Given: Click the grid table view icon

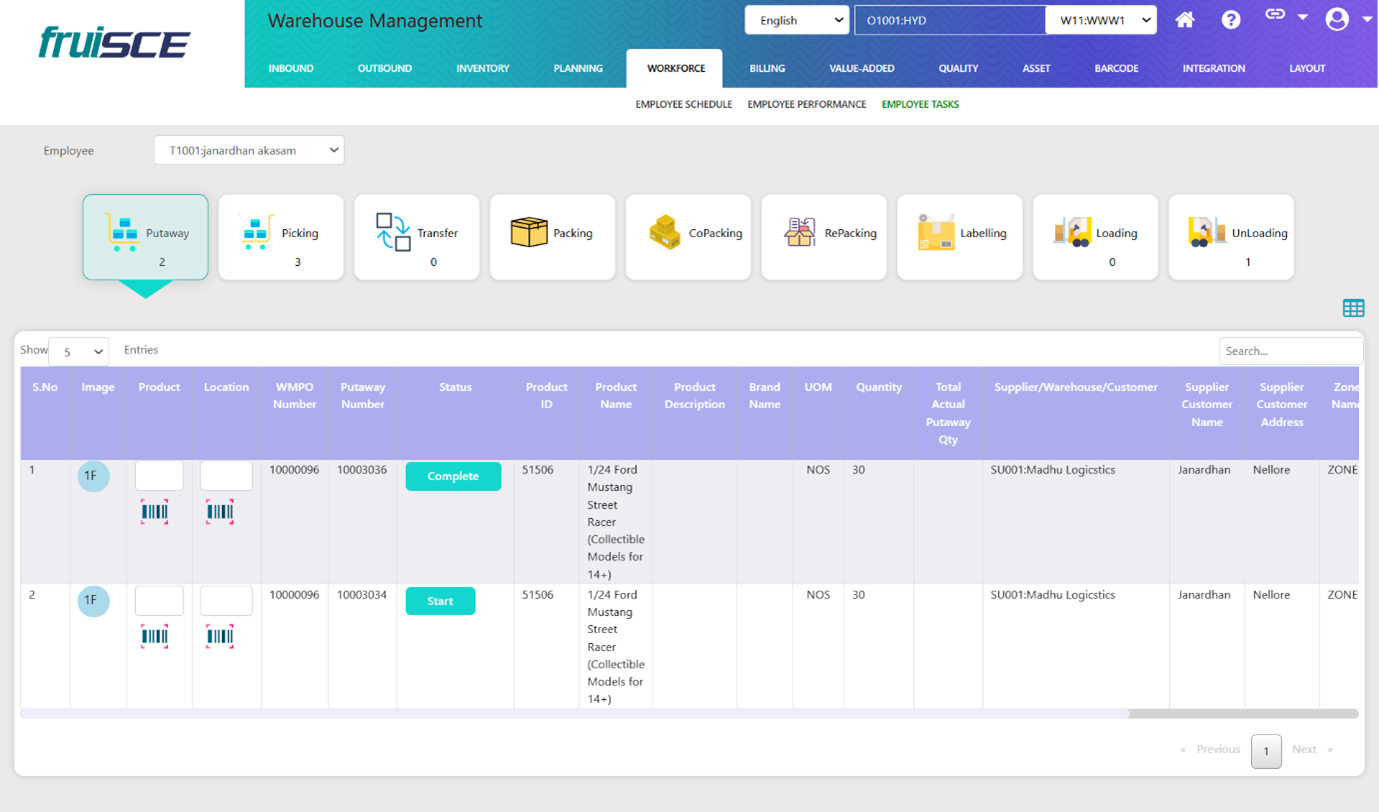Looking at the screenshot, I should (1353, 308).
